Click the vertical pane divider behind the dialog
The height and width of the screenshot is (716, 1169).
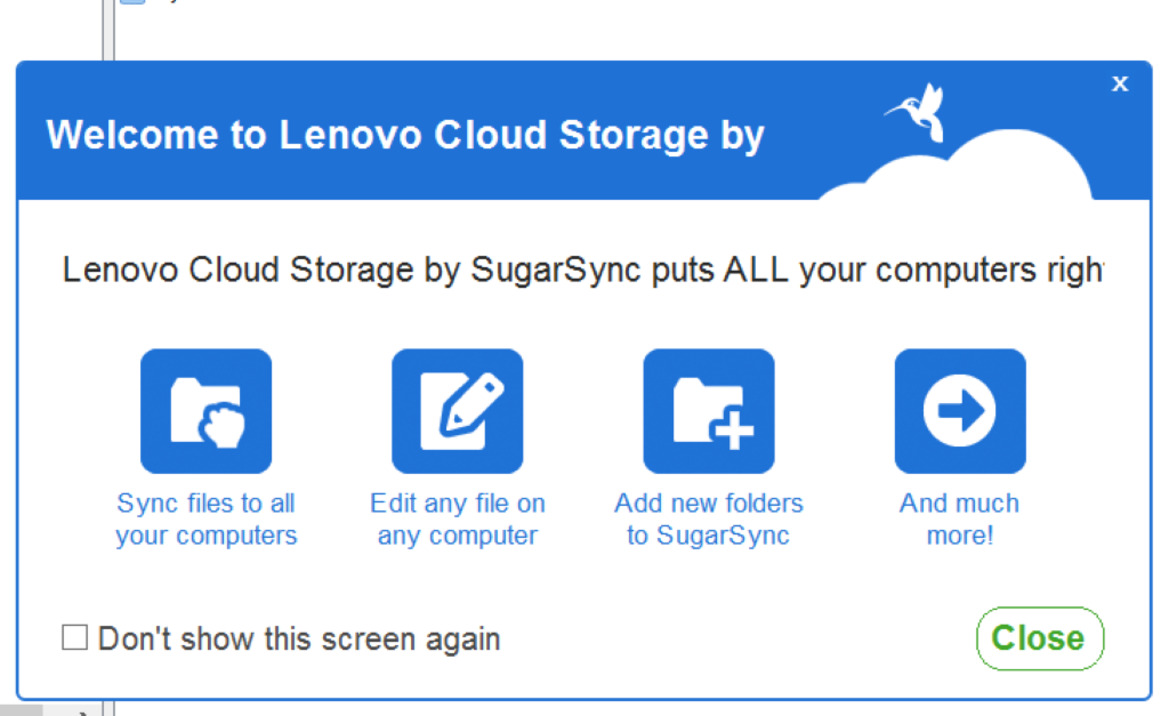click(108, 30)
